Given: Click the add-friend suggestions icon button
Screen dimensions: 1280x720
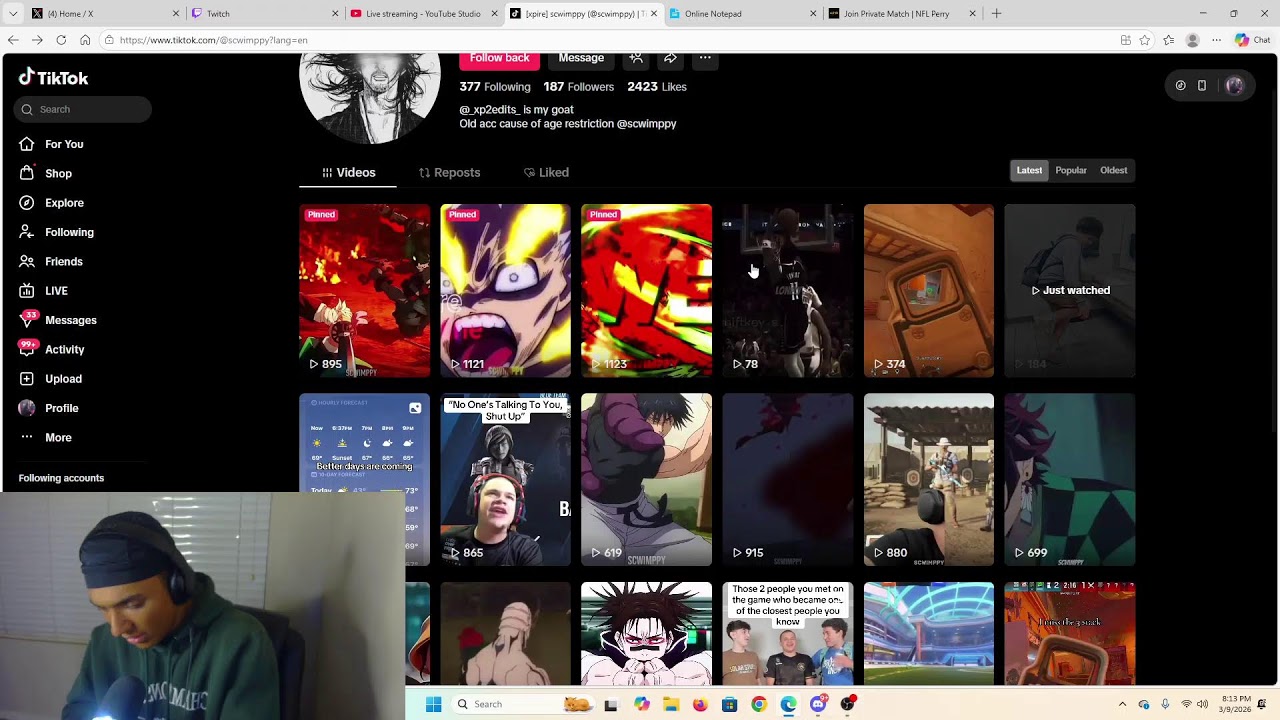Looking at the screenshot, I should coord(636,58).
